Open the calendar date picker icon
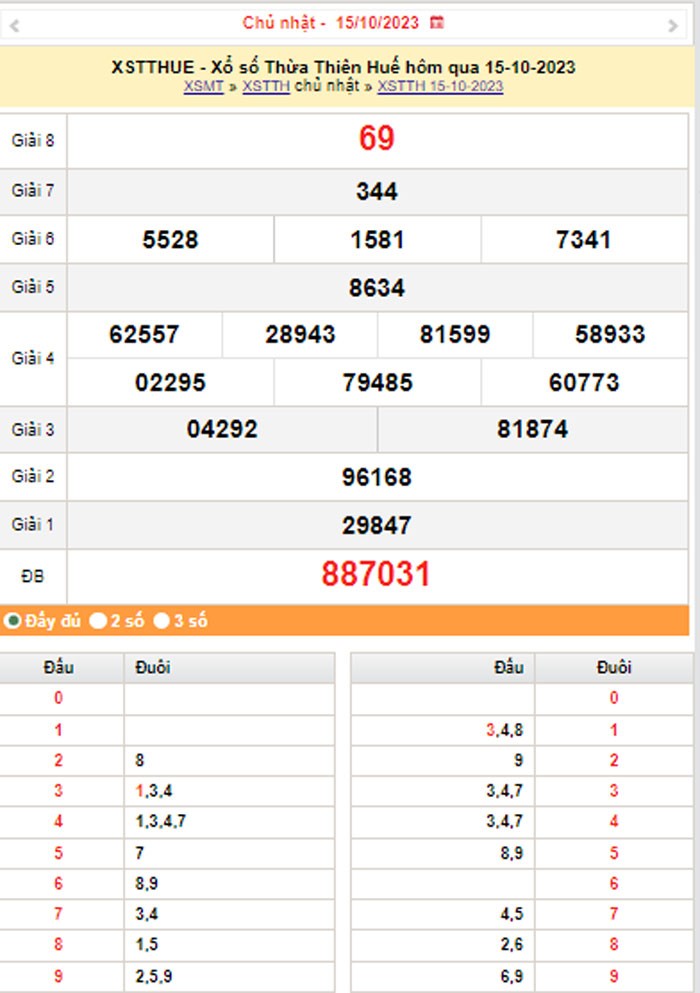Screen dimensions: 700x993 437,23
